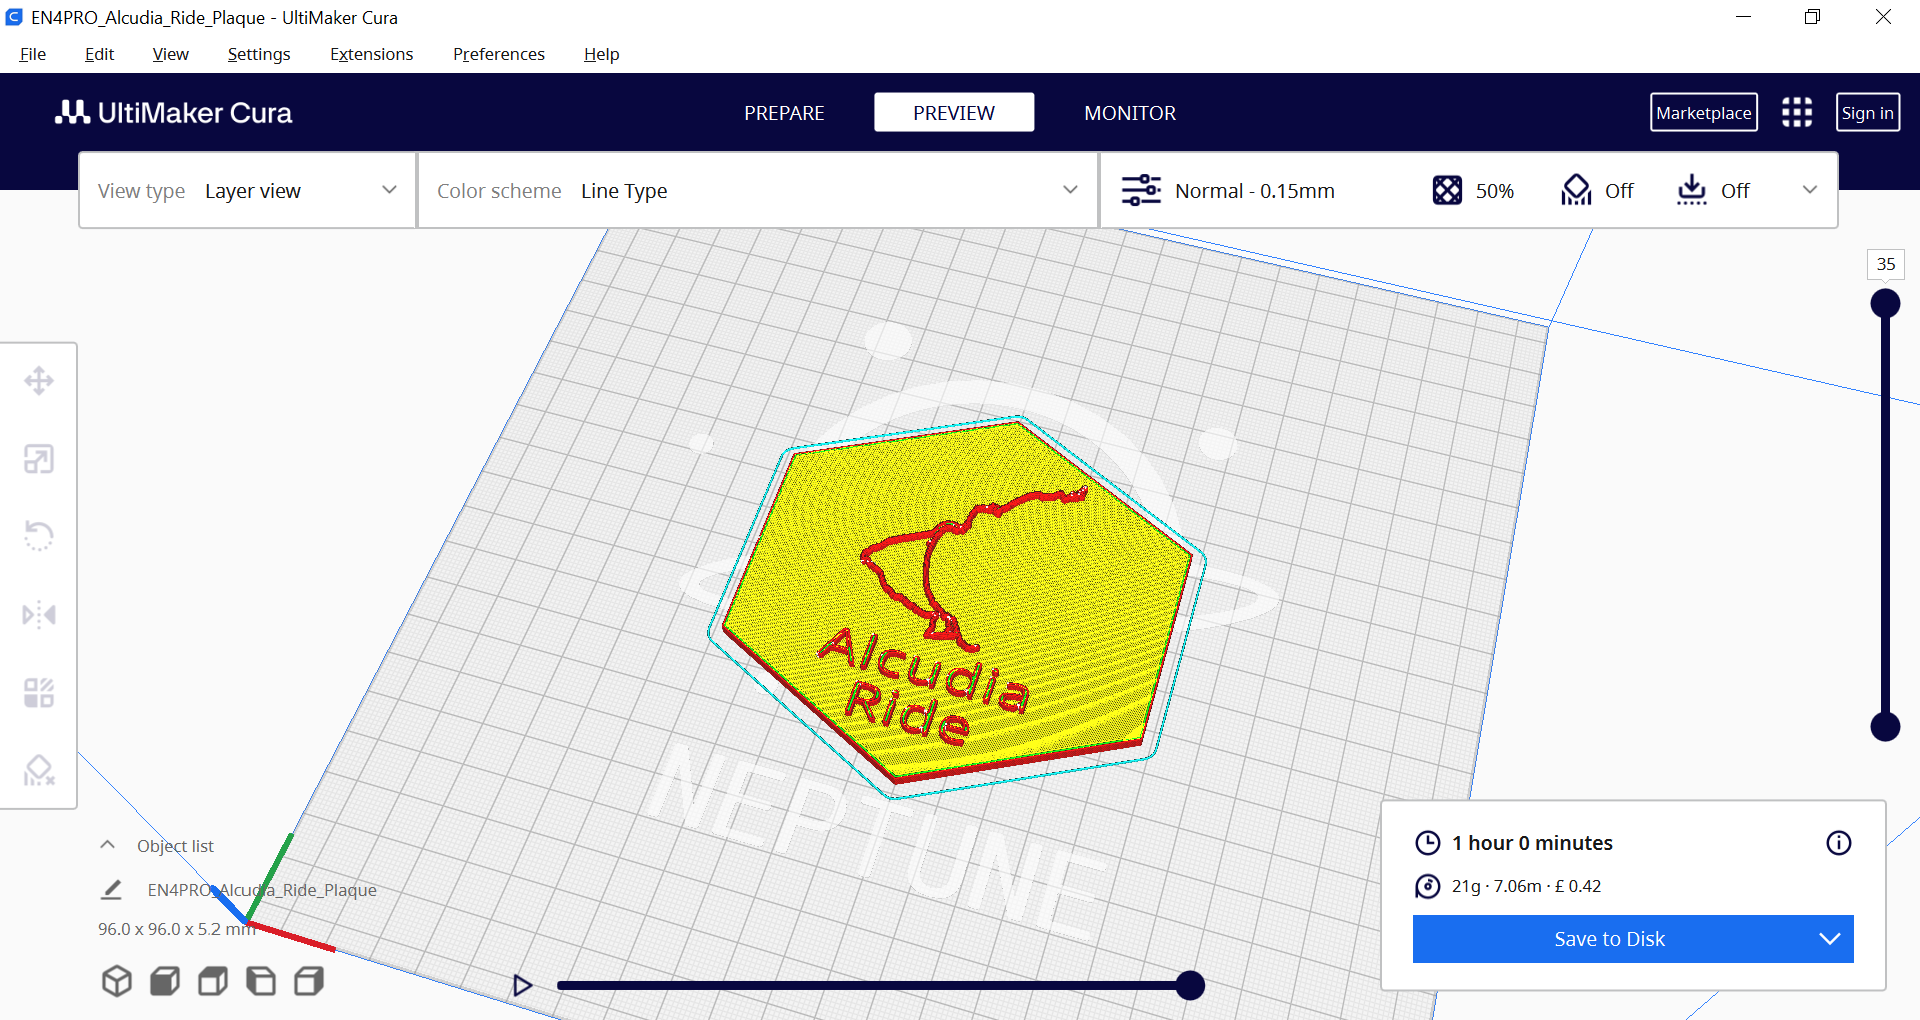Switch to front camera view
The height and width of the screenshot is (1020, 1920).
[x=165, y=981]
